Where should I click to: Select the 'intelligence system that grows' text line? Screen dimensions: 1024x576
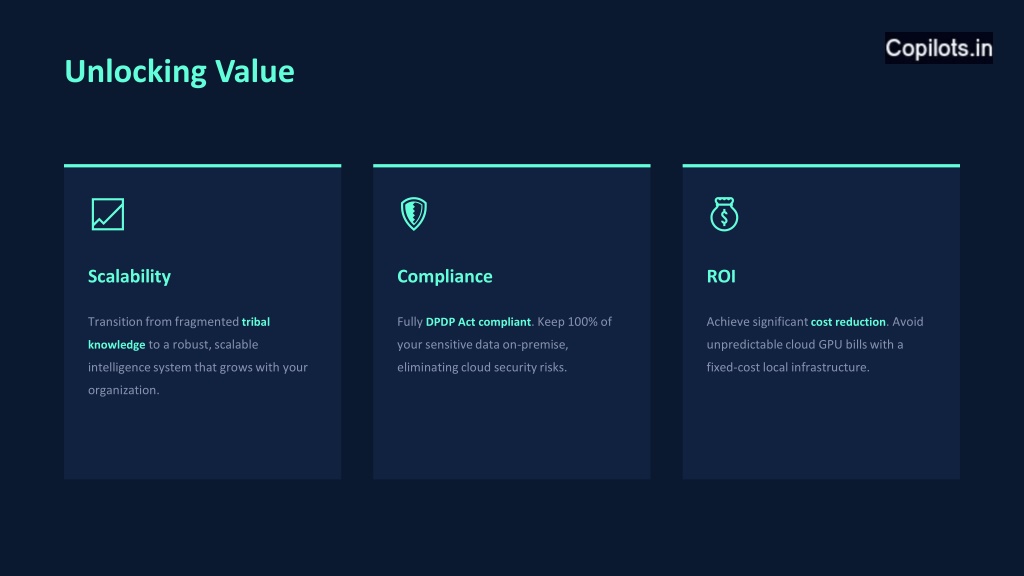pos(198,367)
